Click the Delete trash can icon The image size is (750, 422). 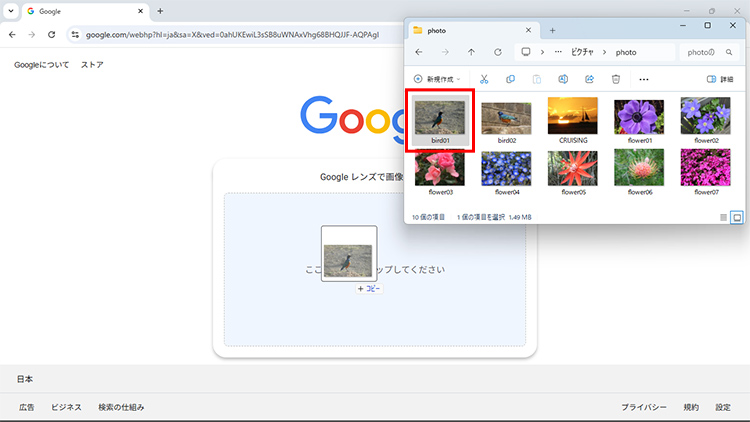tap(616, 79)
